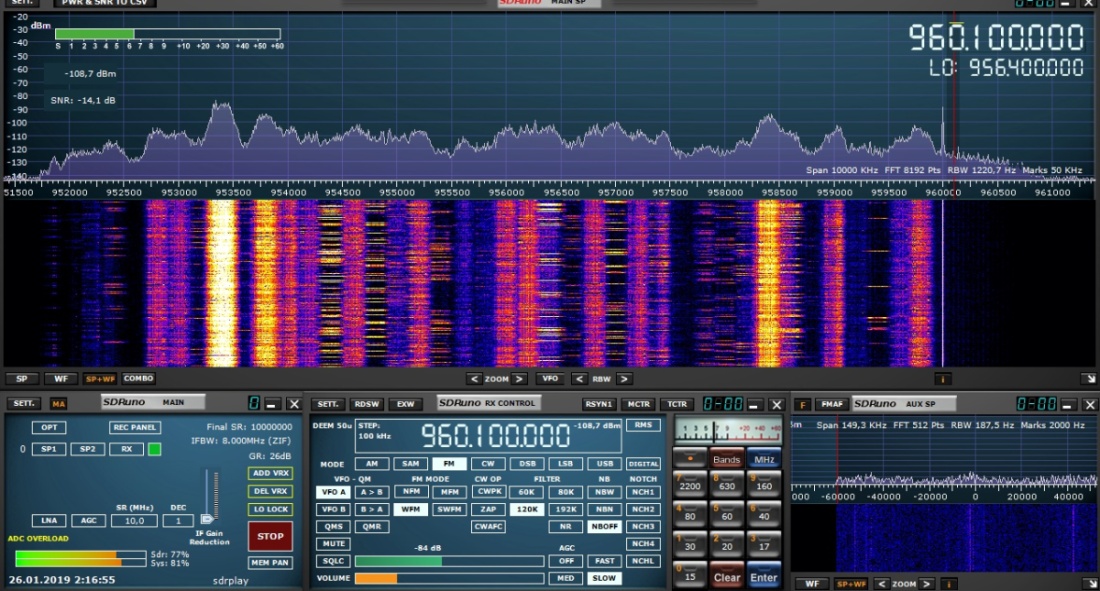Open the Bands selector on keypad
Screen dimensions: 1100x591
(727, 459)
